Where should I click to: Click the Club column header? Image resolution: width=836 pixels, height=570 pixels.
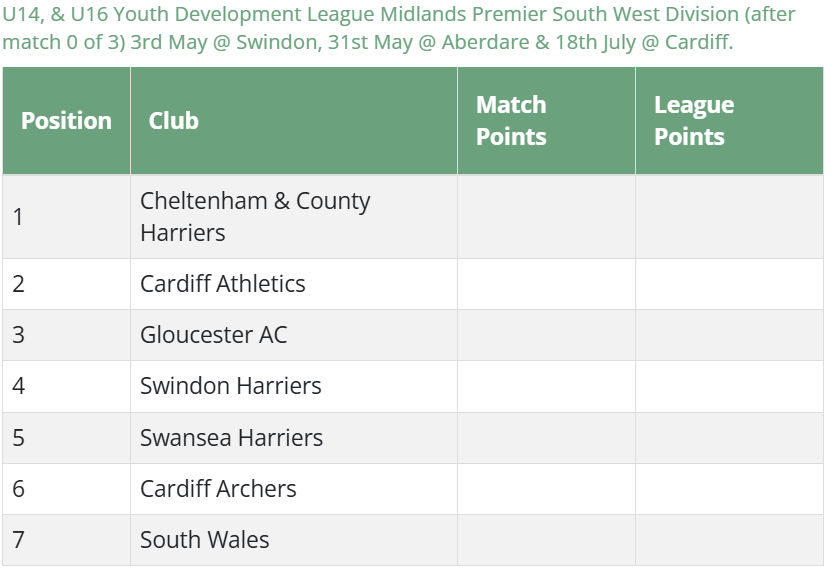pyautogui.click(x=174, y=121)
